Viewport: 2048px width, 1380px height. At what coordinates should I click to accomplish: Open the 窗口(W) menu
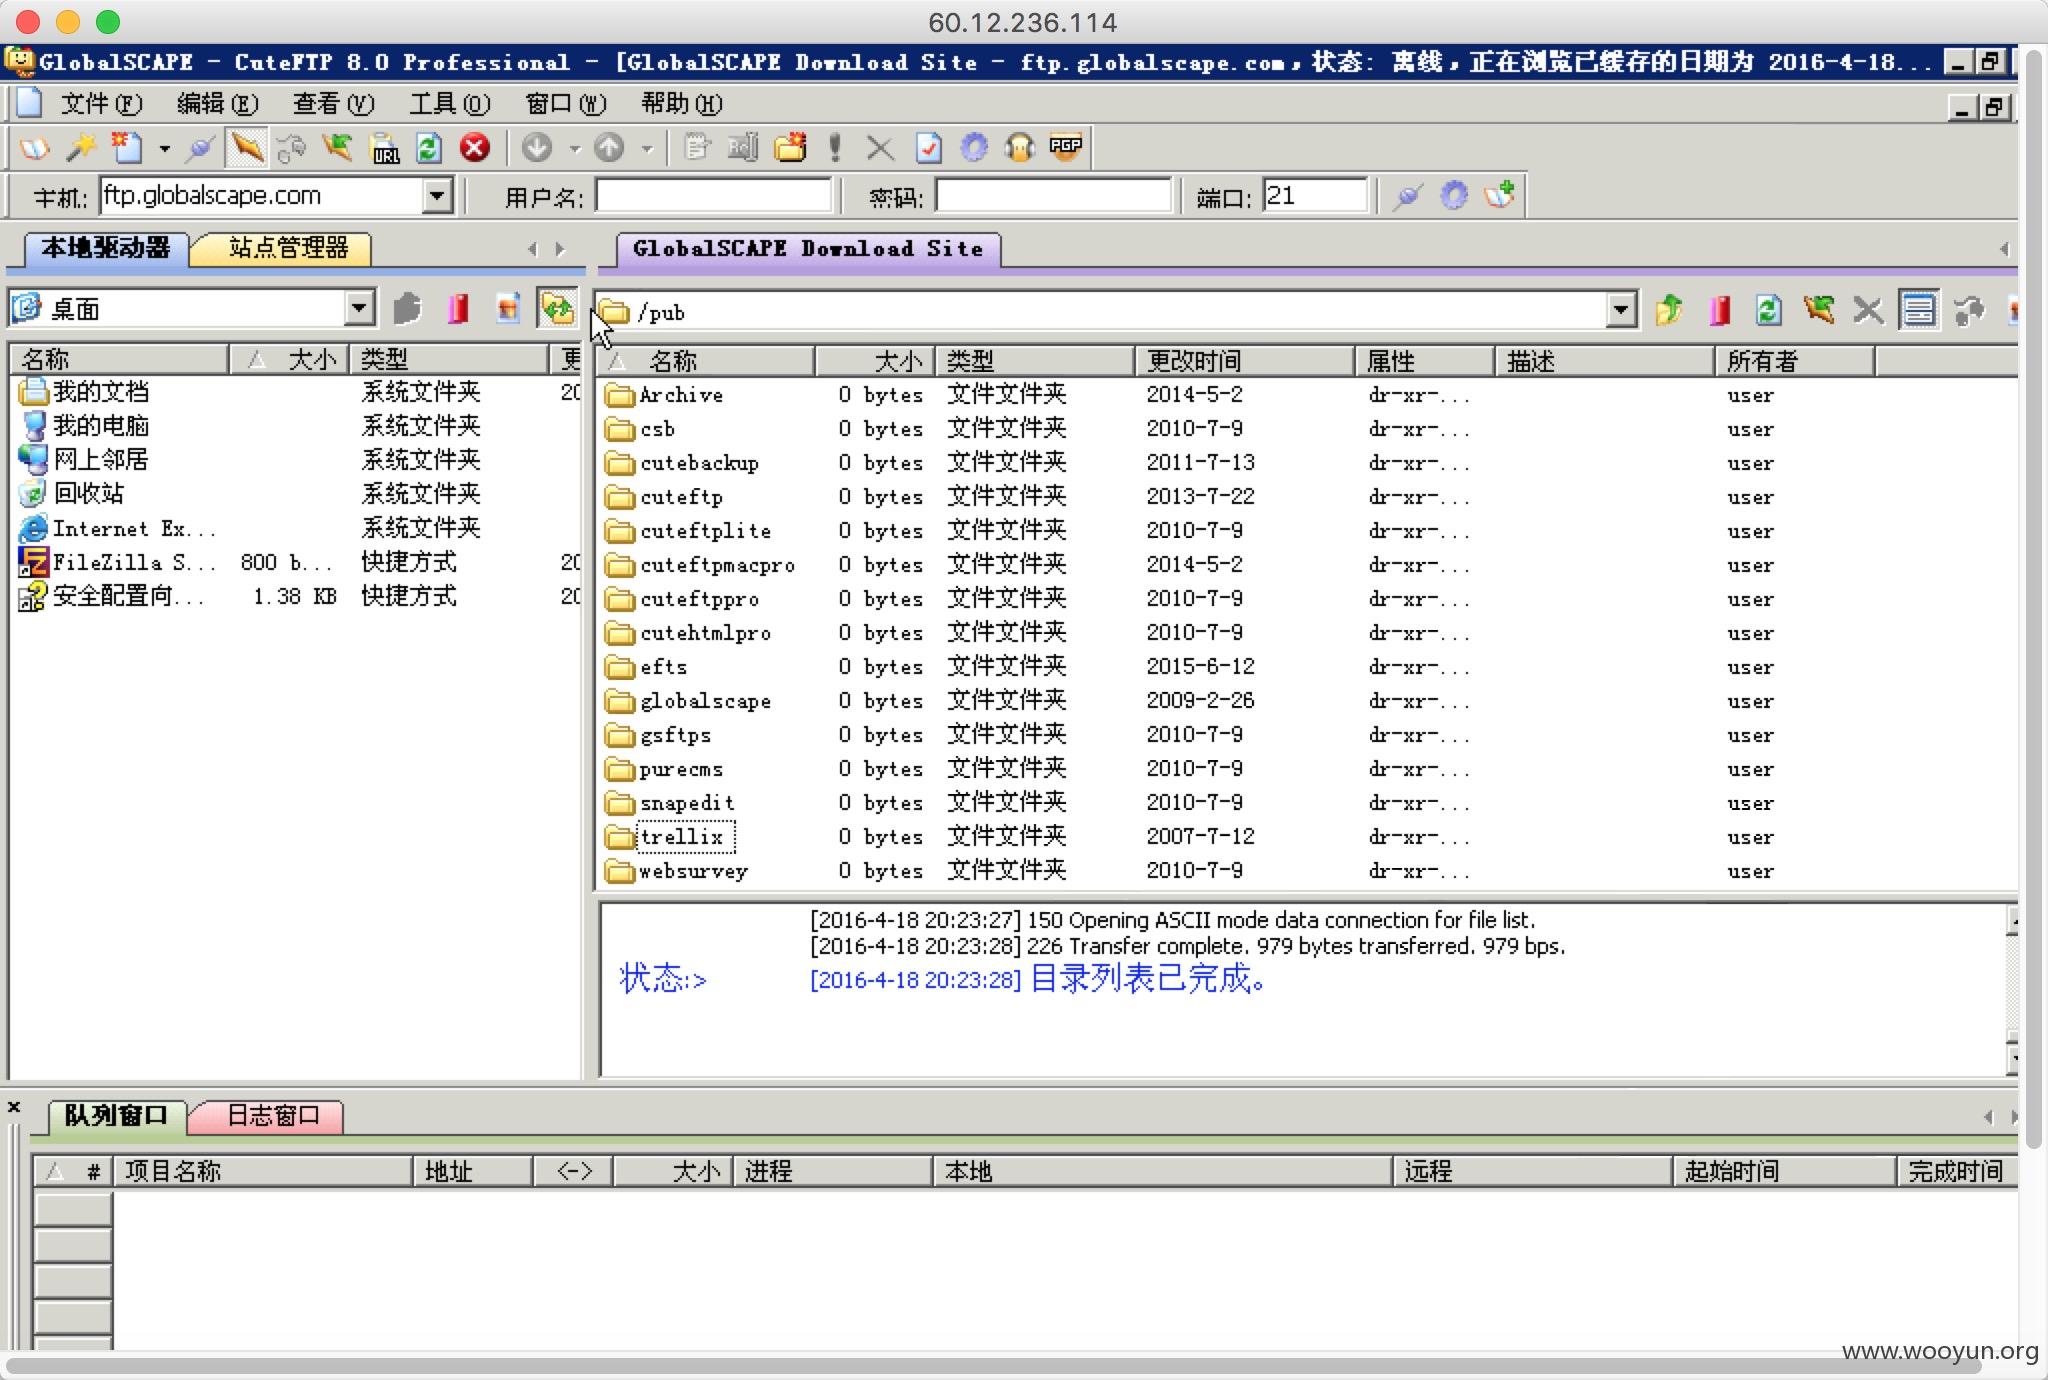[x=566, y=104]
